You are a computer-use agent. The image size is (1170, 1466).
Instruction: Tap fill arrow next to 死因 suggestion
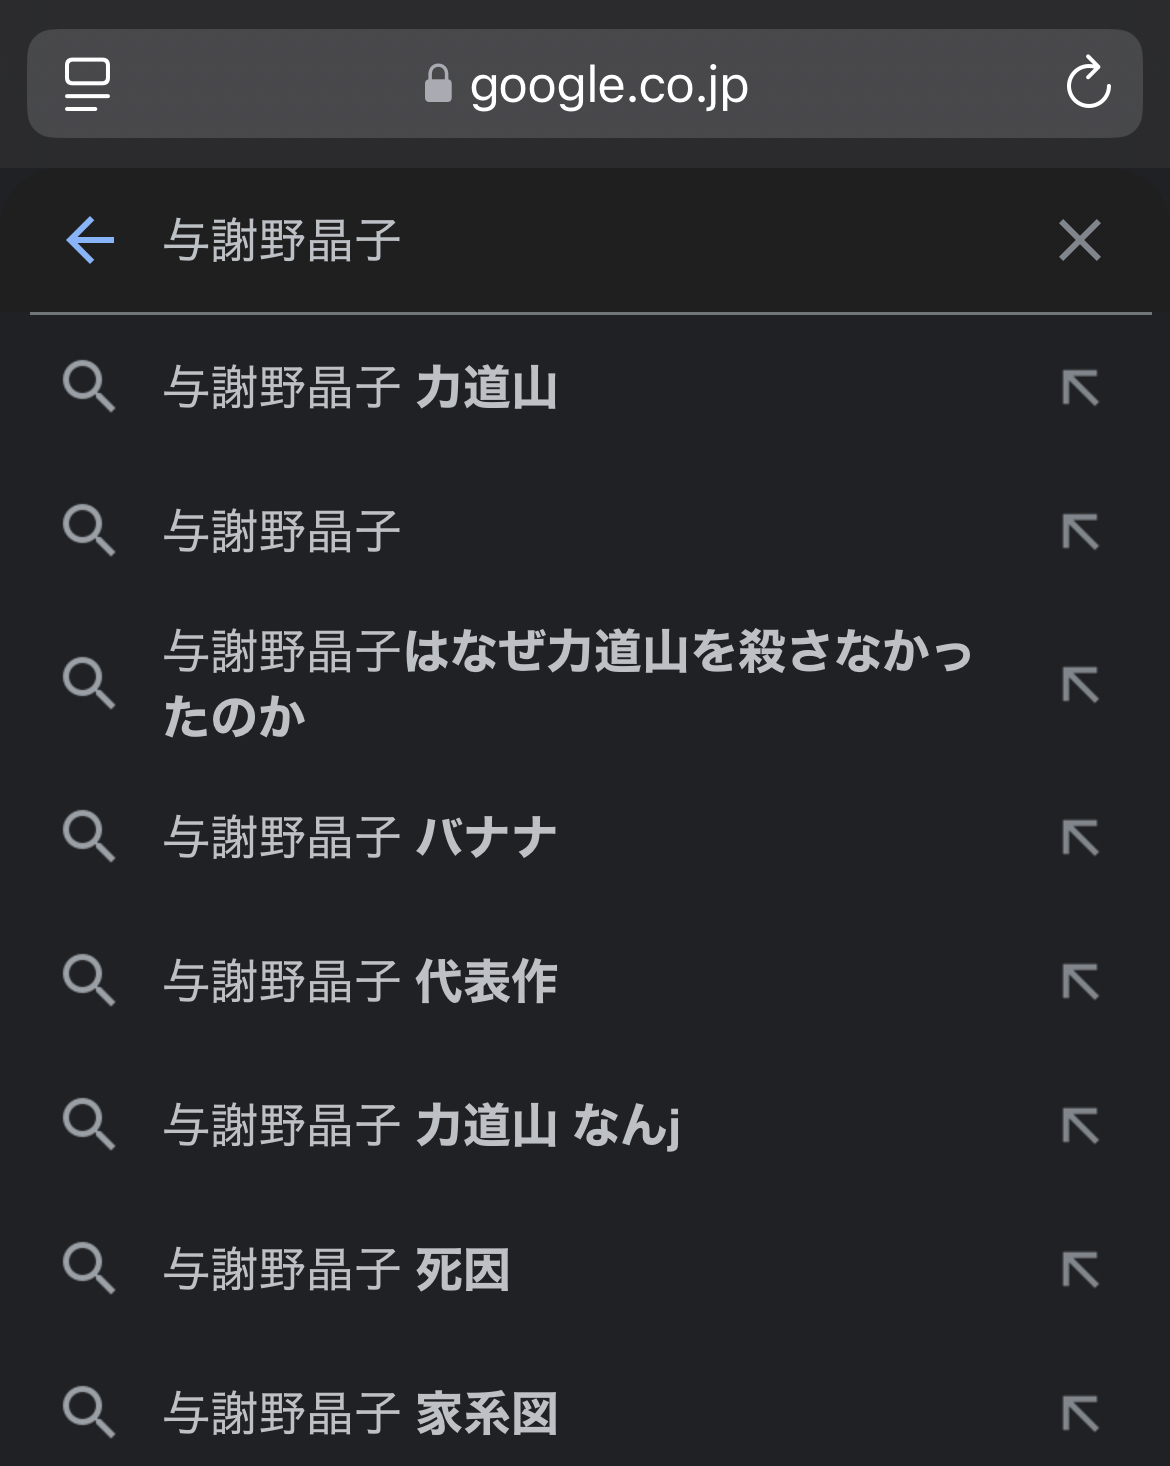(x=1080, y=1270)
